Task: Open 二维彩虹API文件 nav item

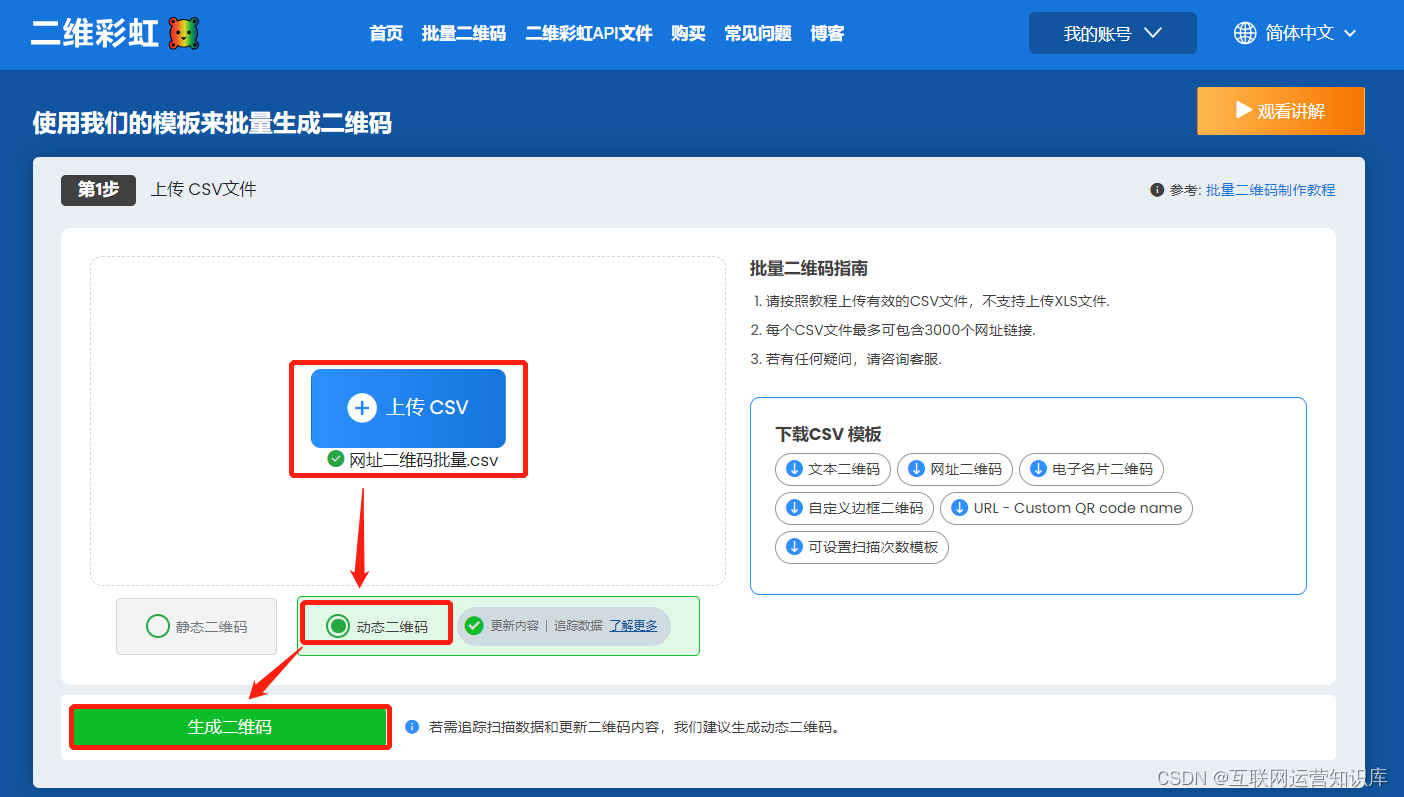Action: (x=589, y=34)
